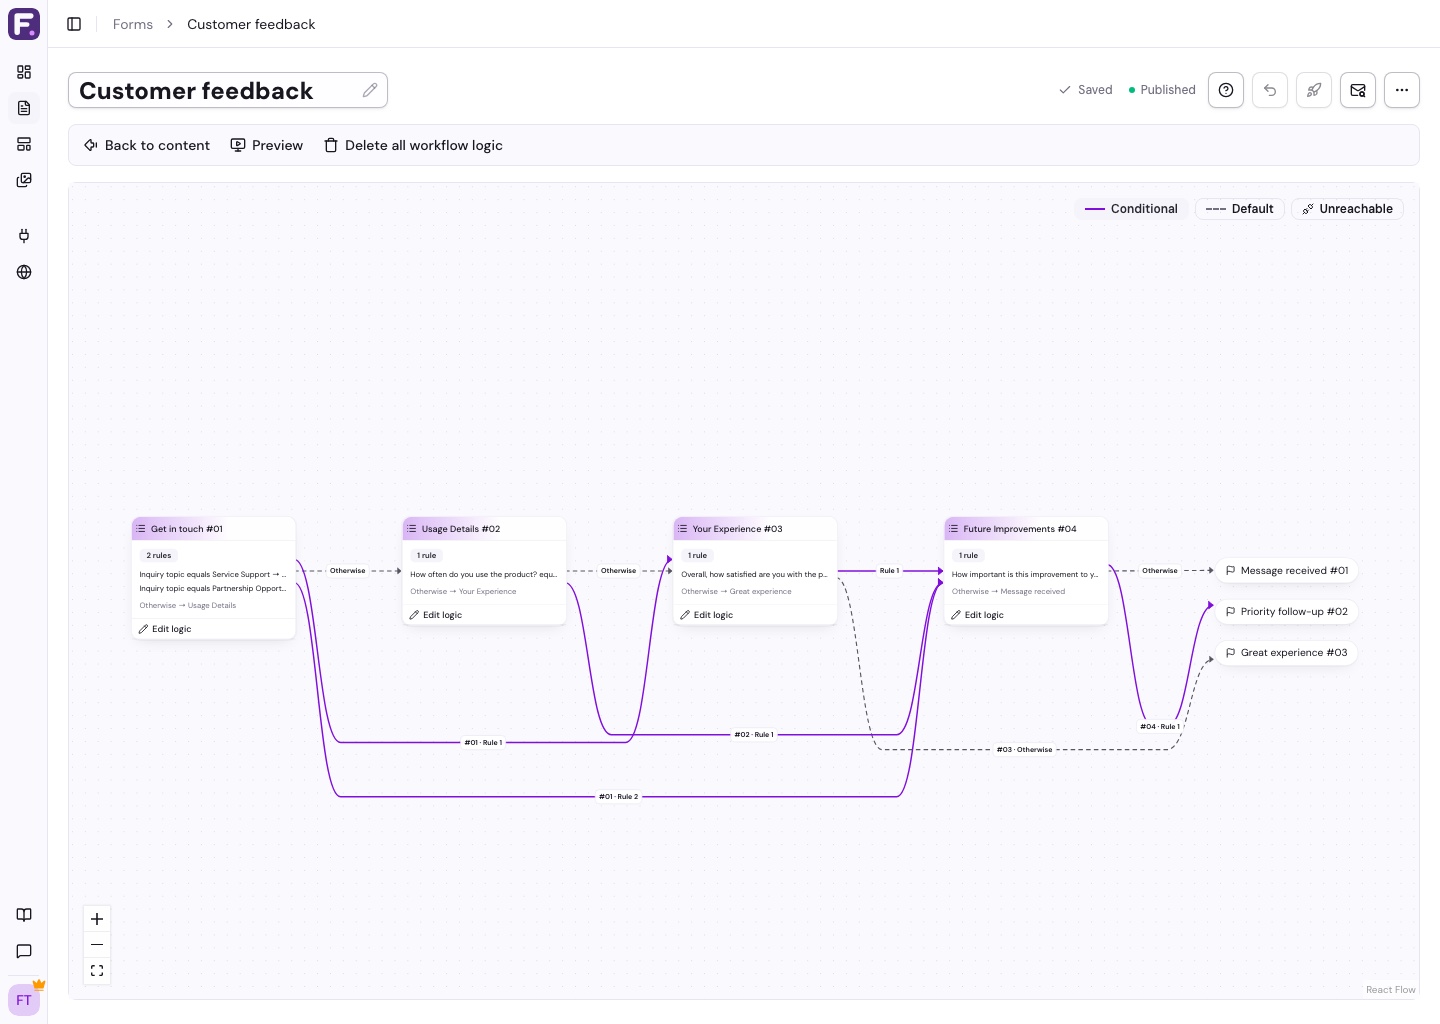The image size is (1440, 1024).
Task: Open form Preview
Action: coord(267,145)
